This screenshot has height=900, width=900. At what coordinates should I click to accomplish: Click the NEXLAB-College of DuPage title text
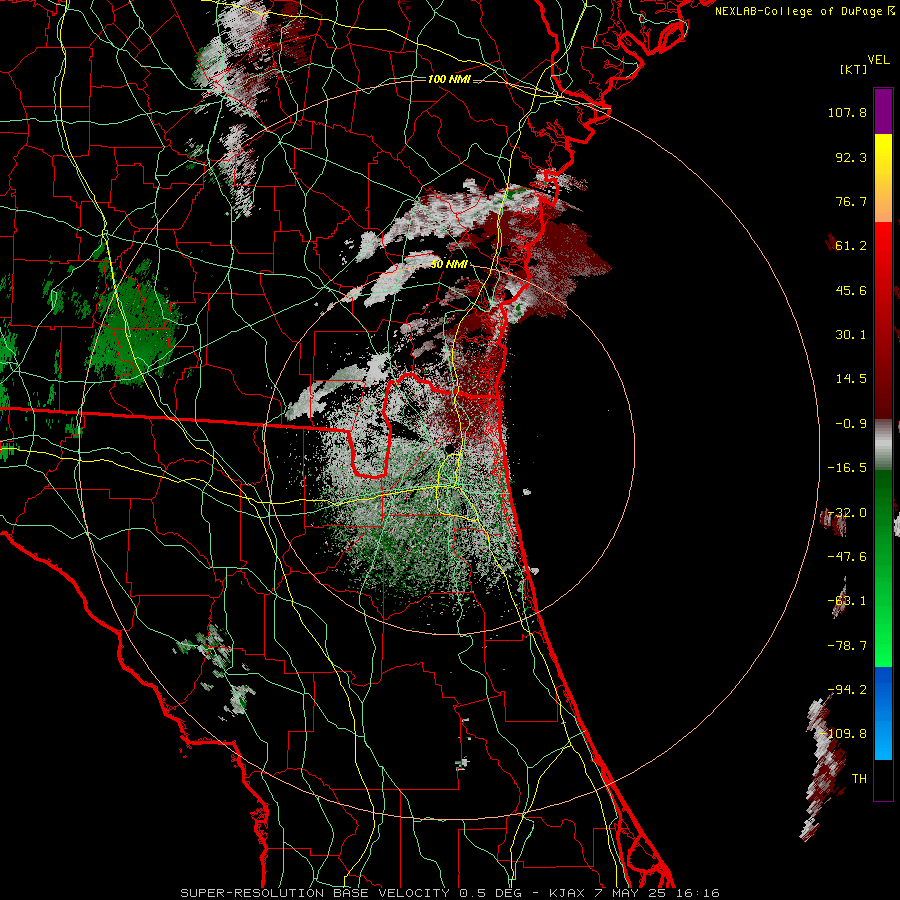pyautogui.click(x=798, y=11)
